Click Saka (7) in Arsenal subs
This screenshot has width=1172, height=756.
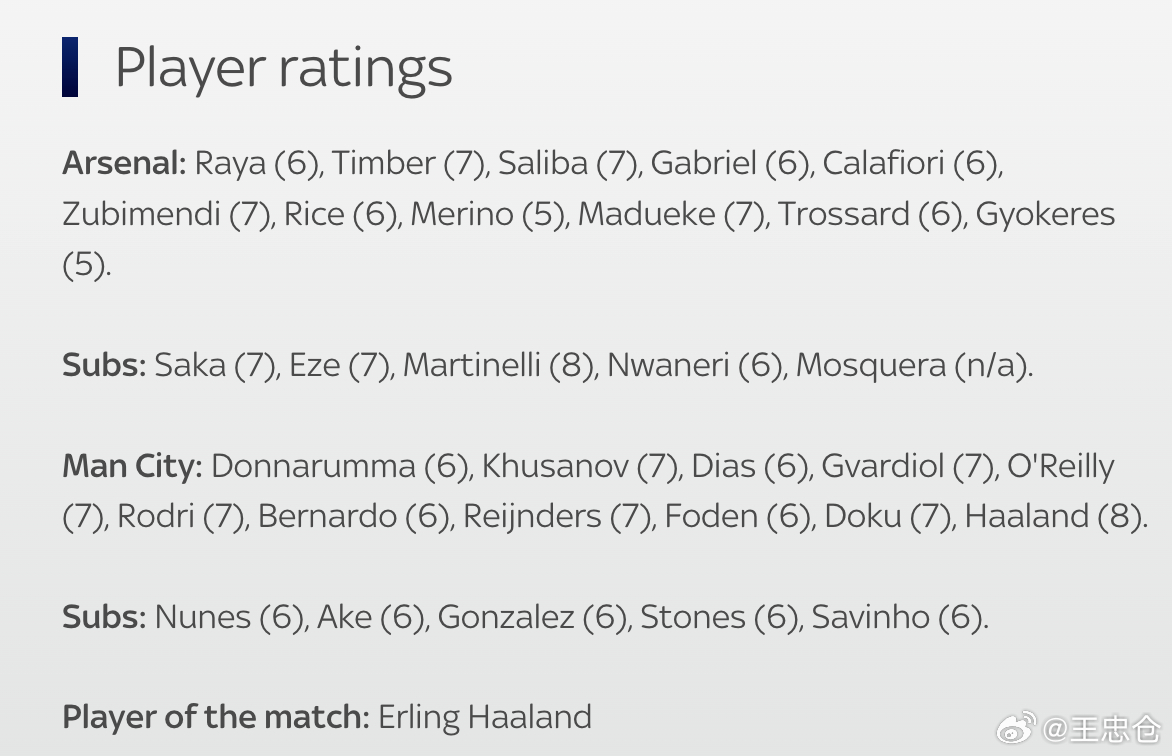pyautogui.click(x=215, y=366)
